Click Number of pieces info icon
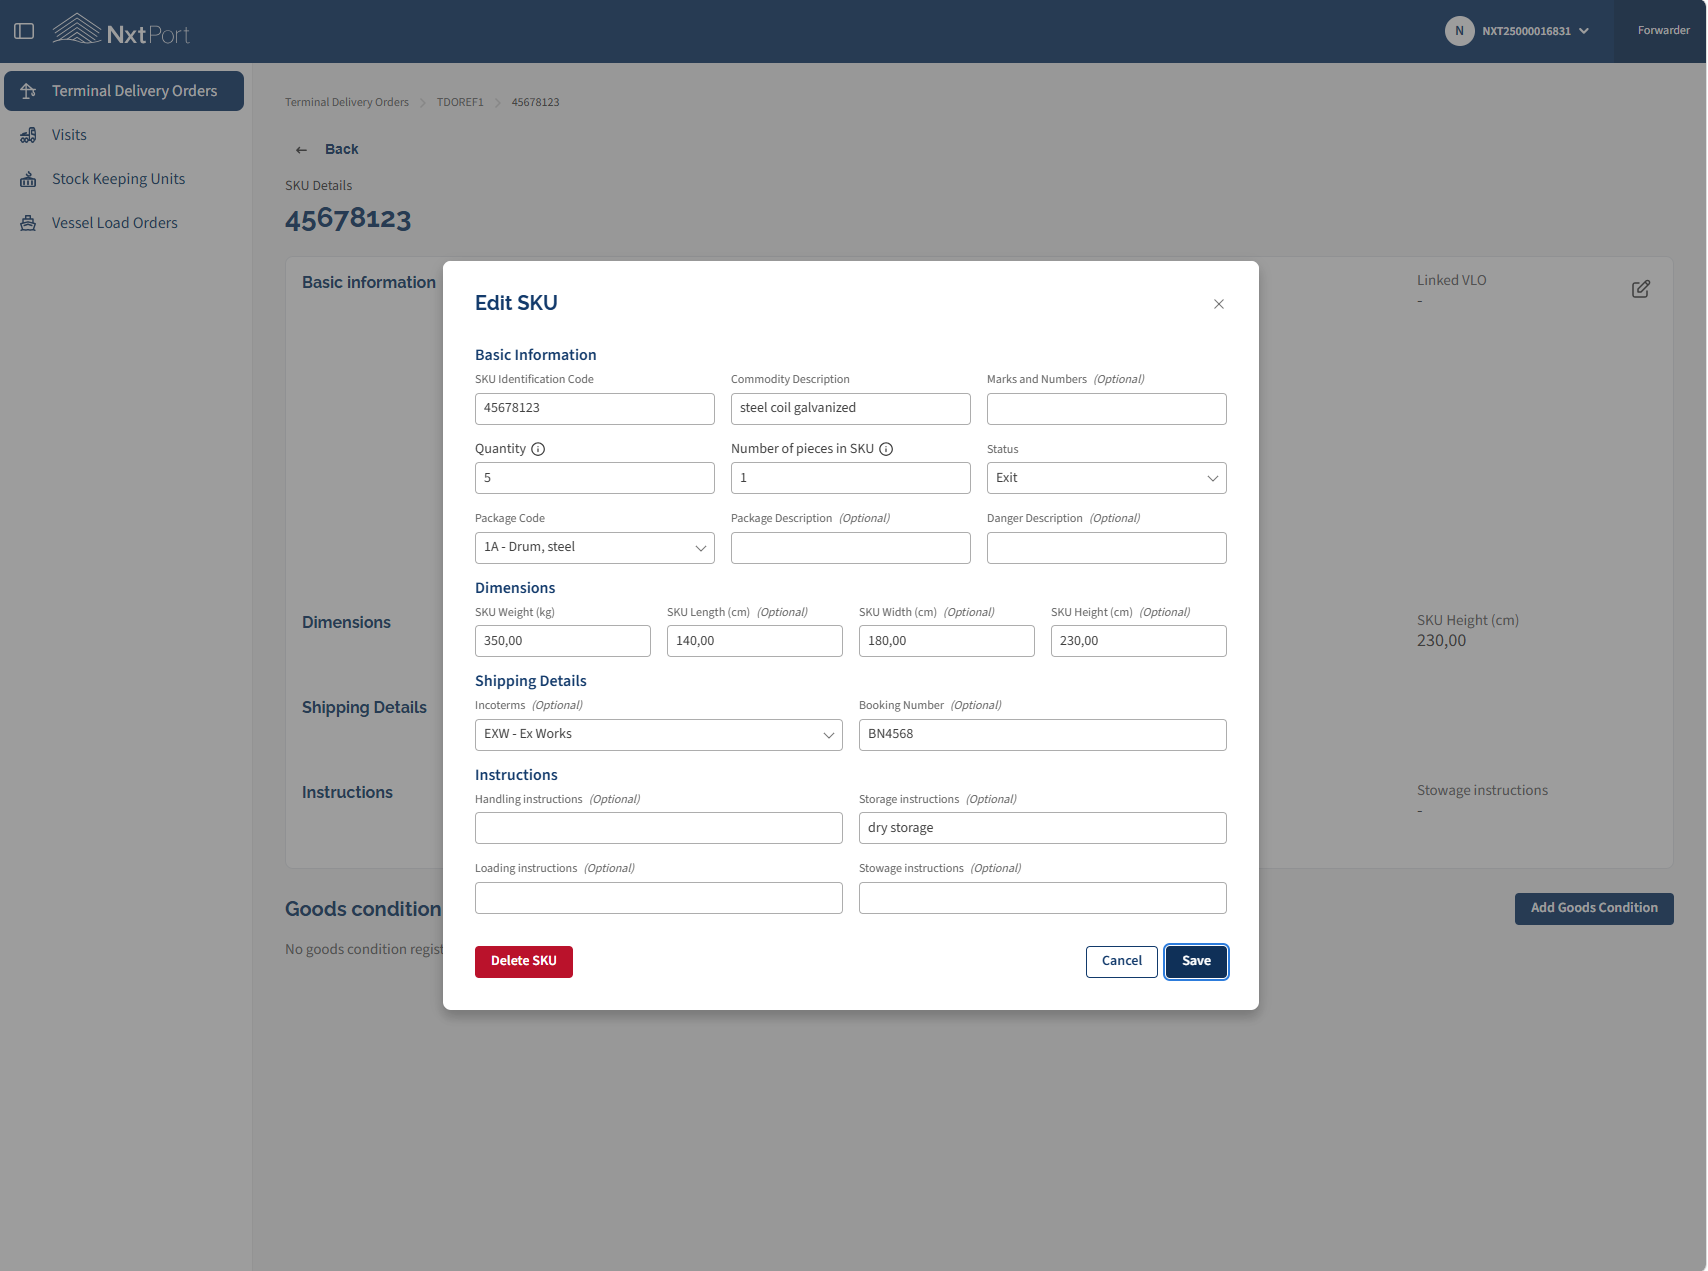The height and width of the screenshot is (1271, 1708). 886,449
